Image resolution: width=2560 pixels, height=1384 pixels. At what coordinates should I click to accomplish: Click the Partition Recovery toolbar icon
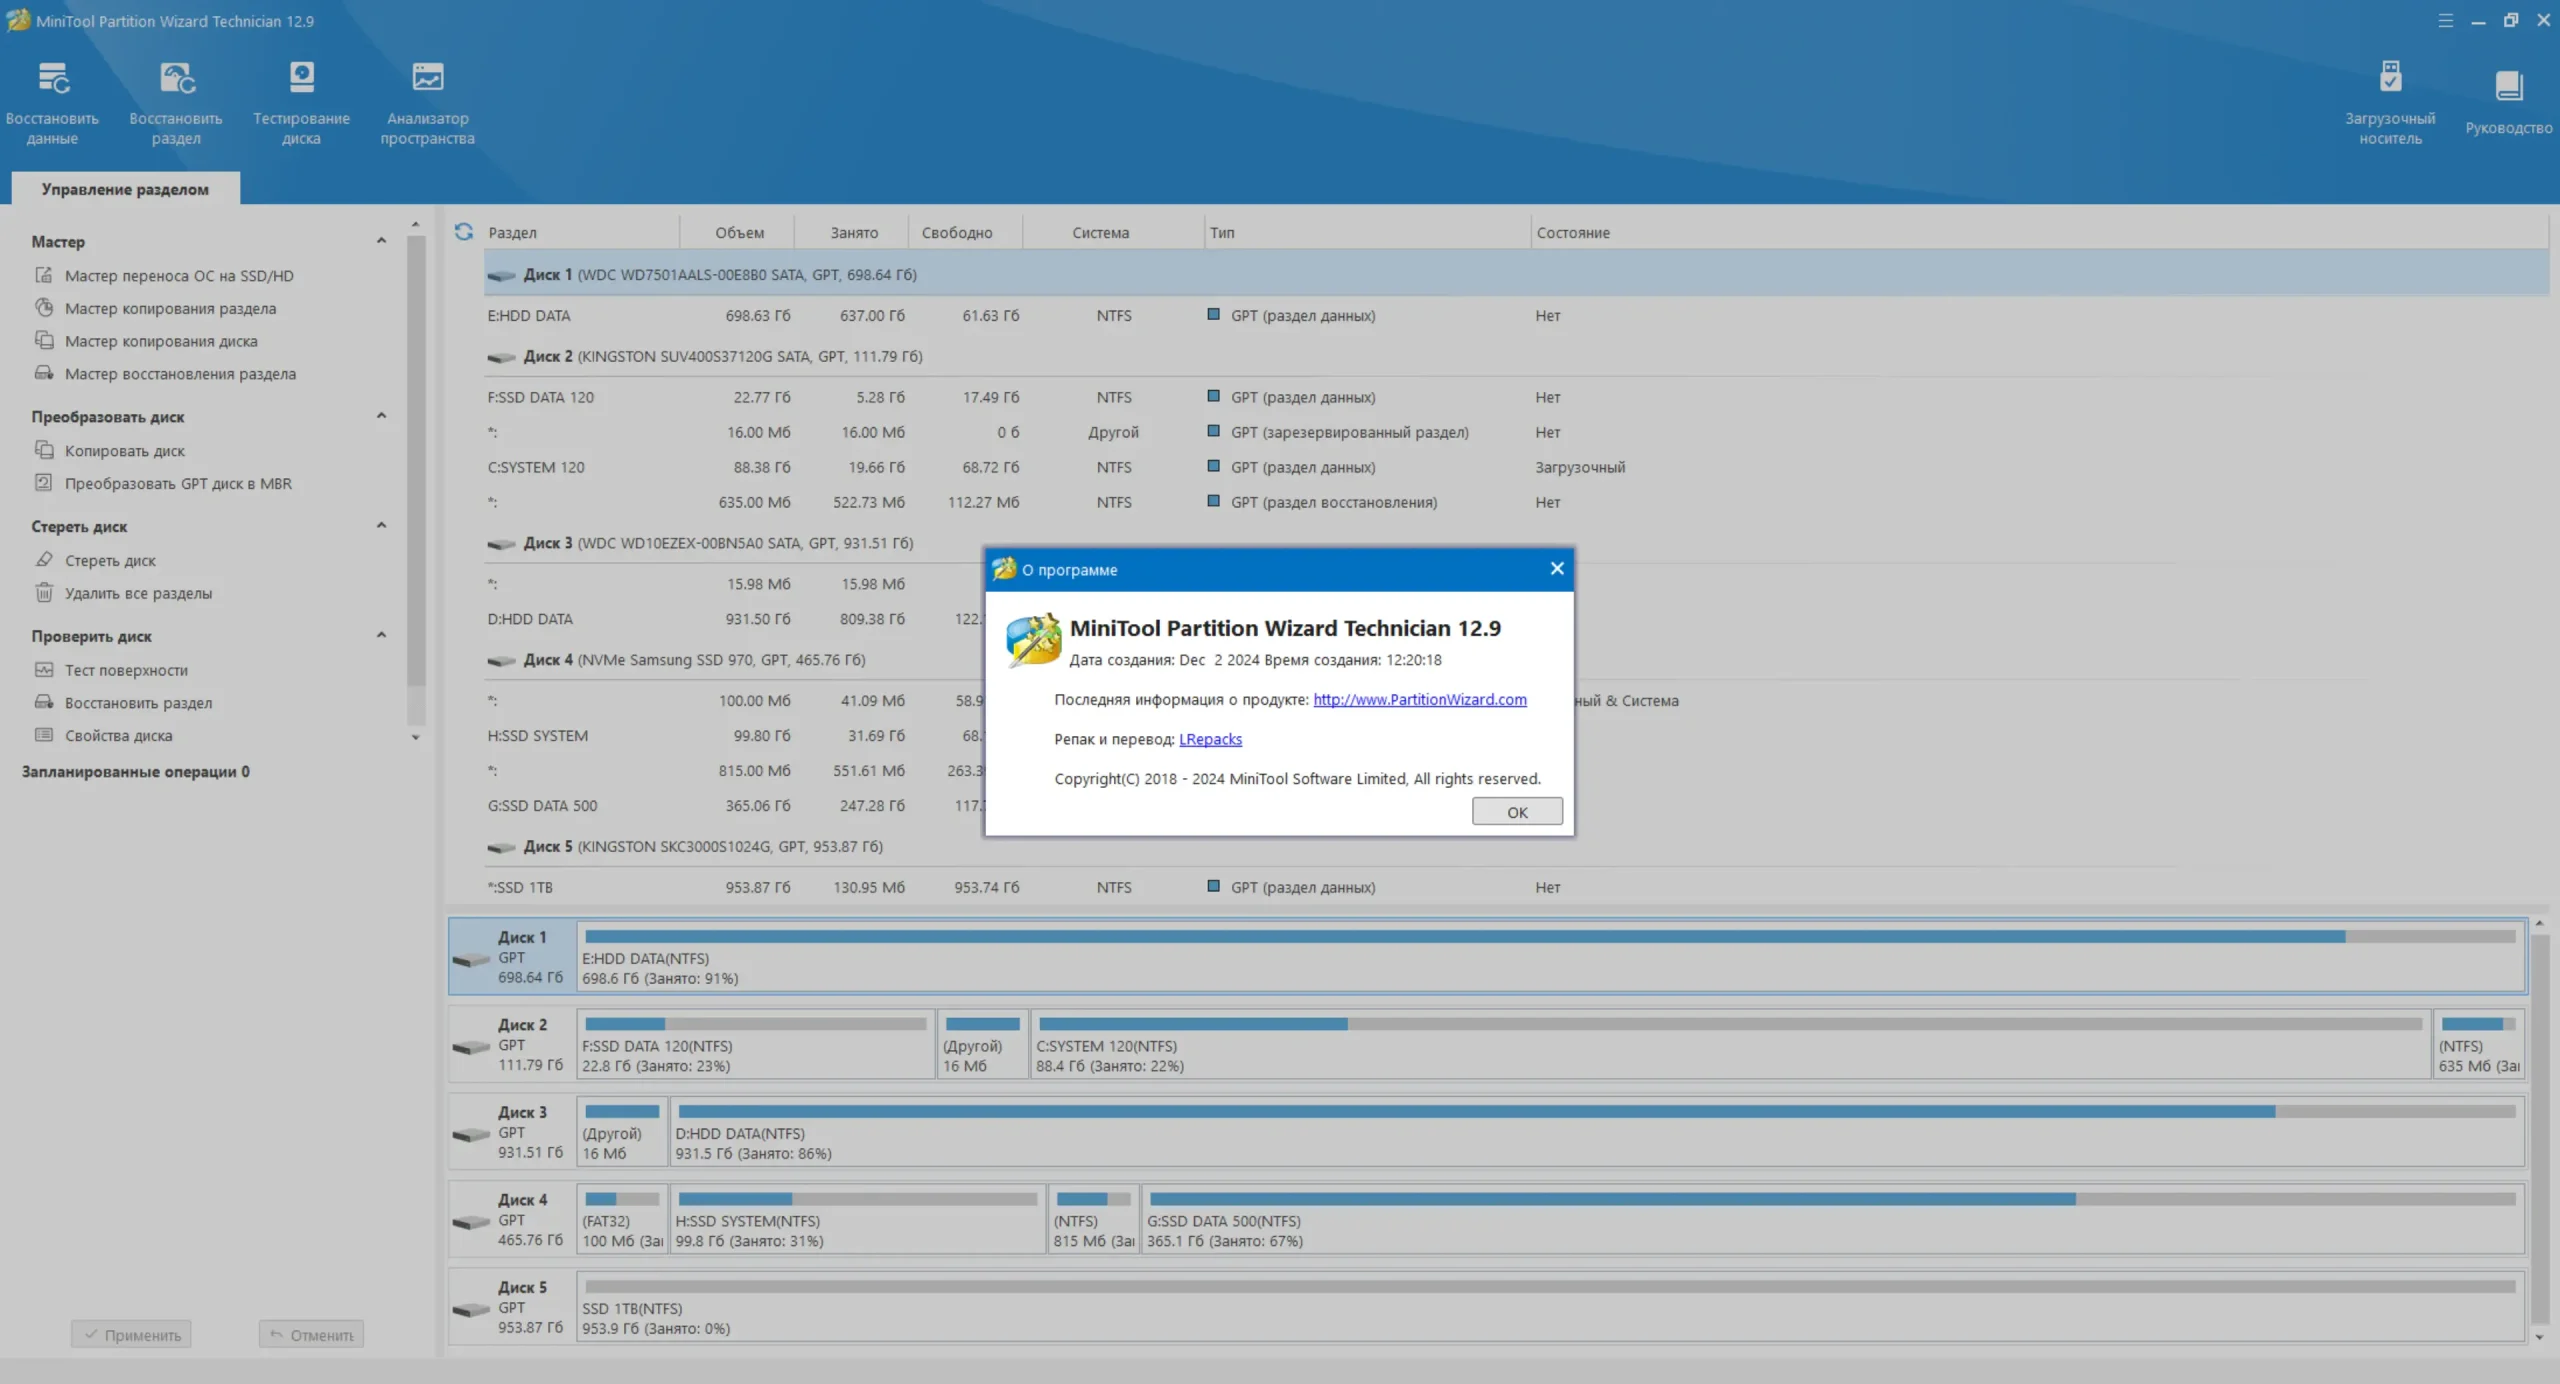176,79
